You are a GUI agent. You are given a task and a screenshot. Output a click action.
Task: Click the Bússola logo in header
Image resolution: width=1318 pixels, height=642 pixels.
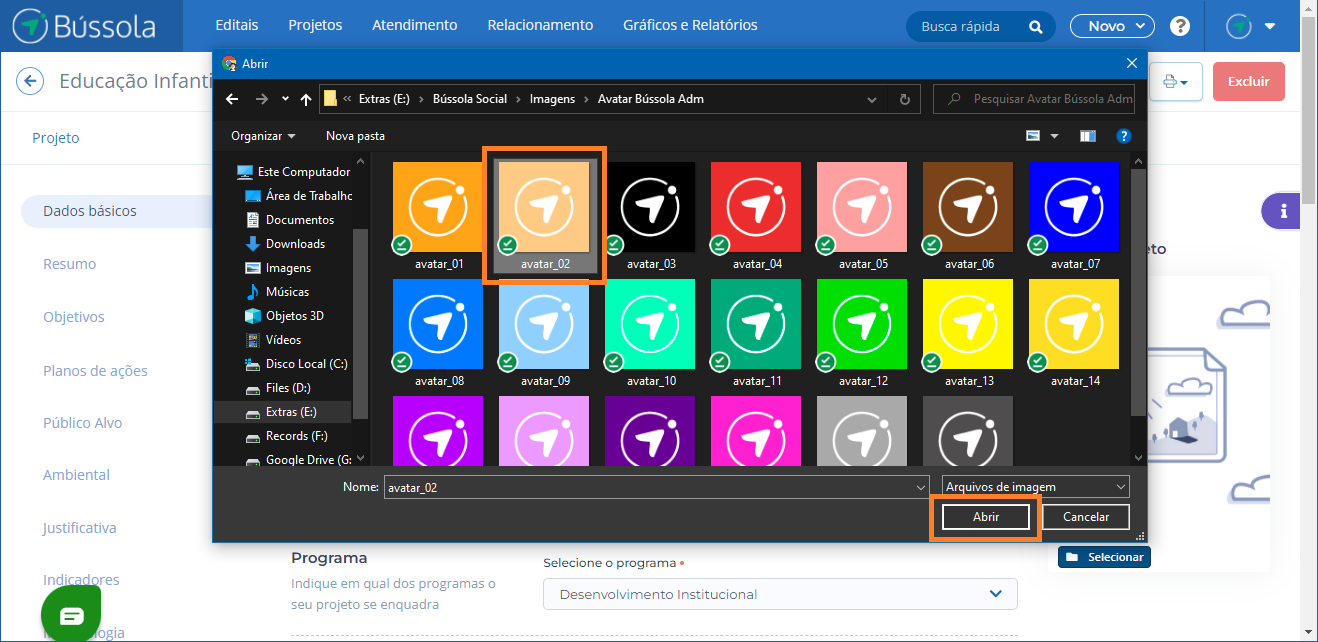[84, 26]
